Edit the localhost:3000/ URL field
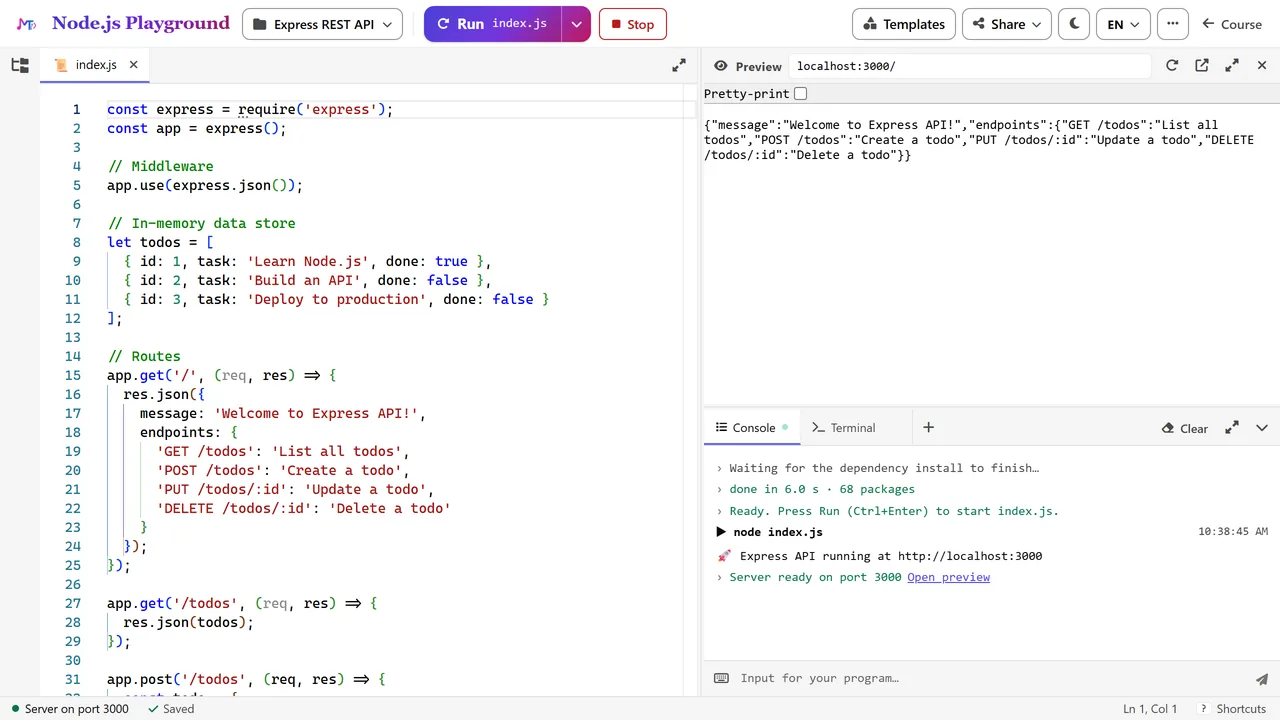1280x720 pixels. coord(969,66)
